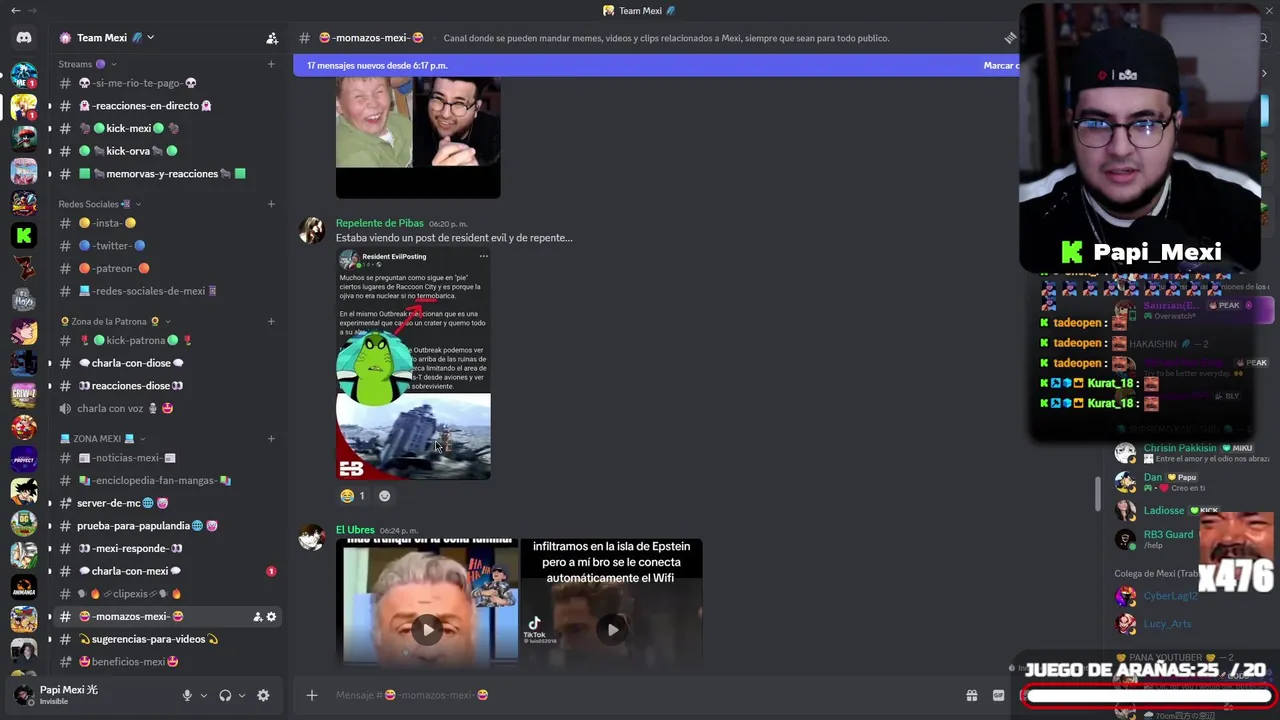This screenshot has width=1280, height=720.
Task: Open Repelente de Pibas avatar
Action: (312, 230)
